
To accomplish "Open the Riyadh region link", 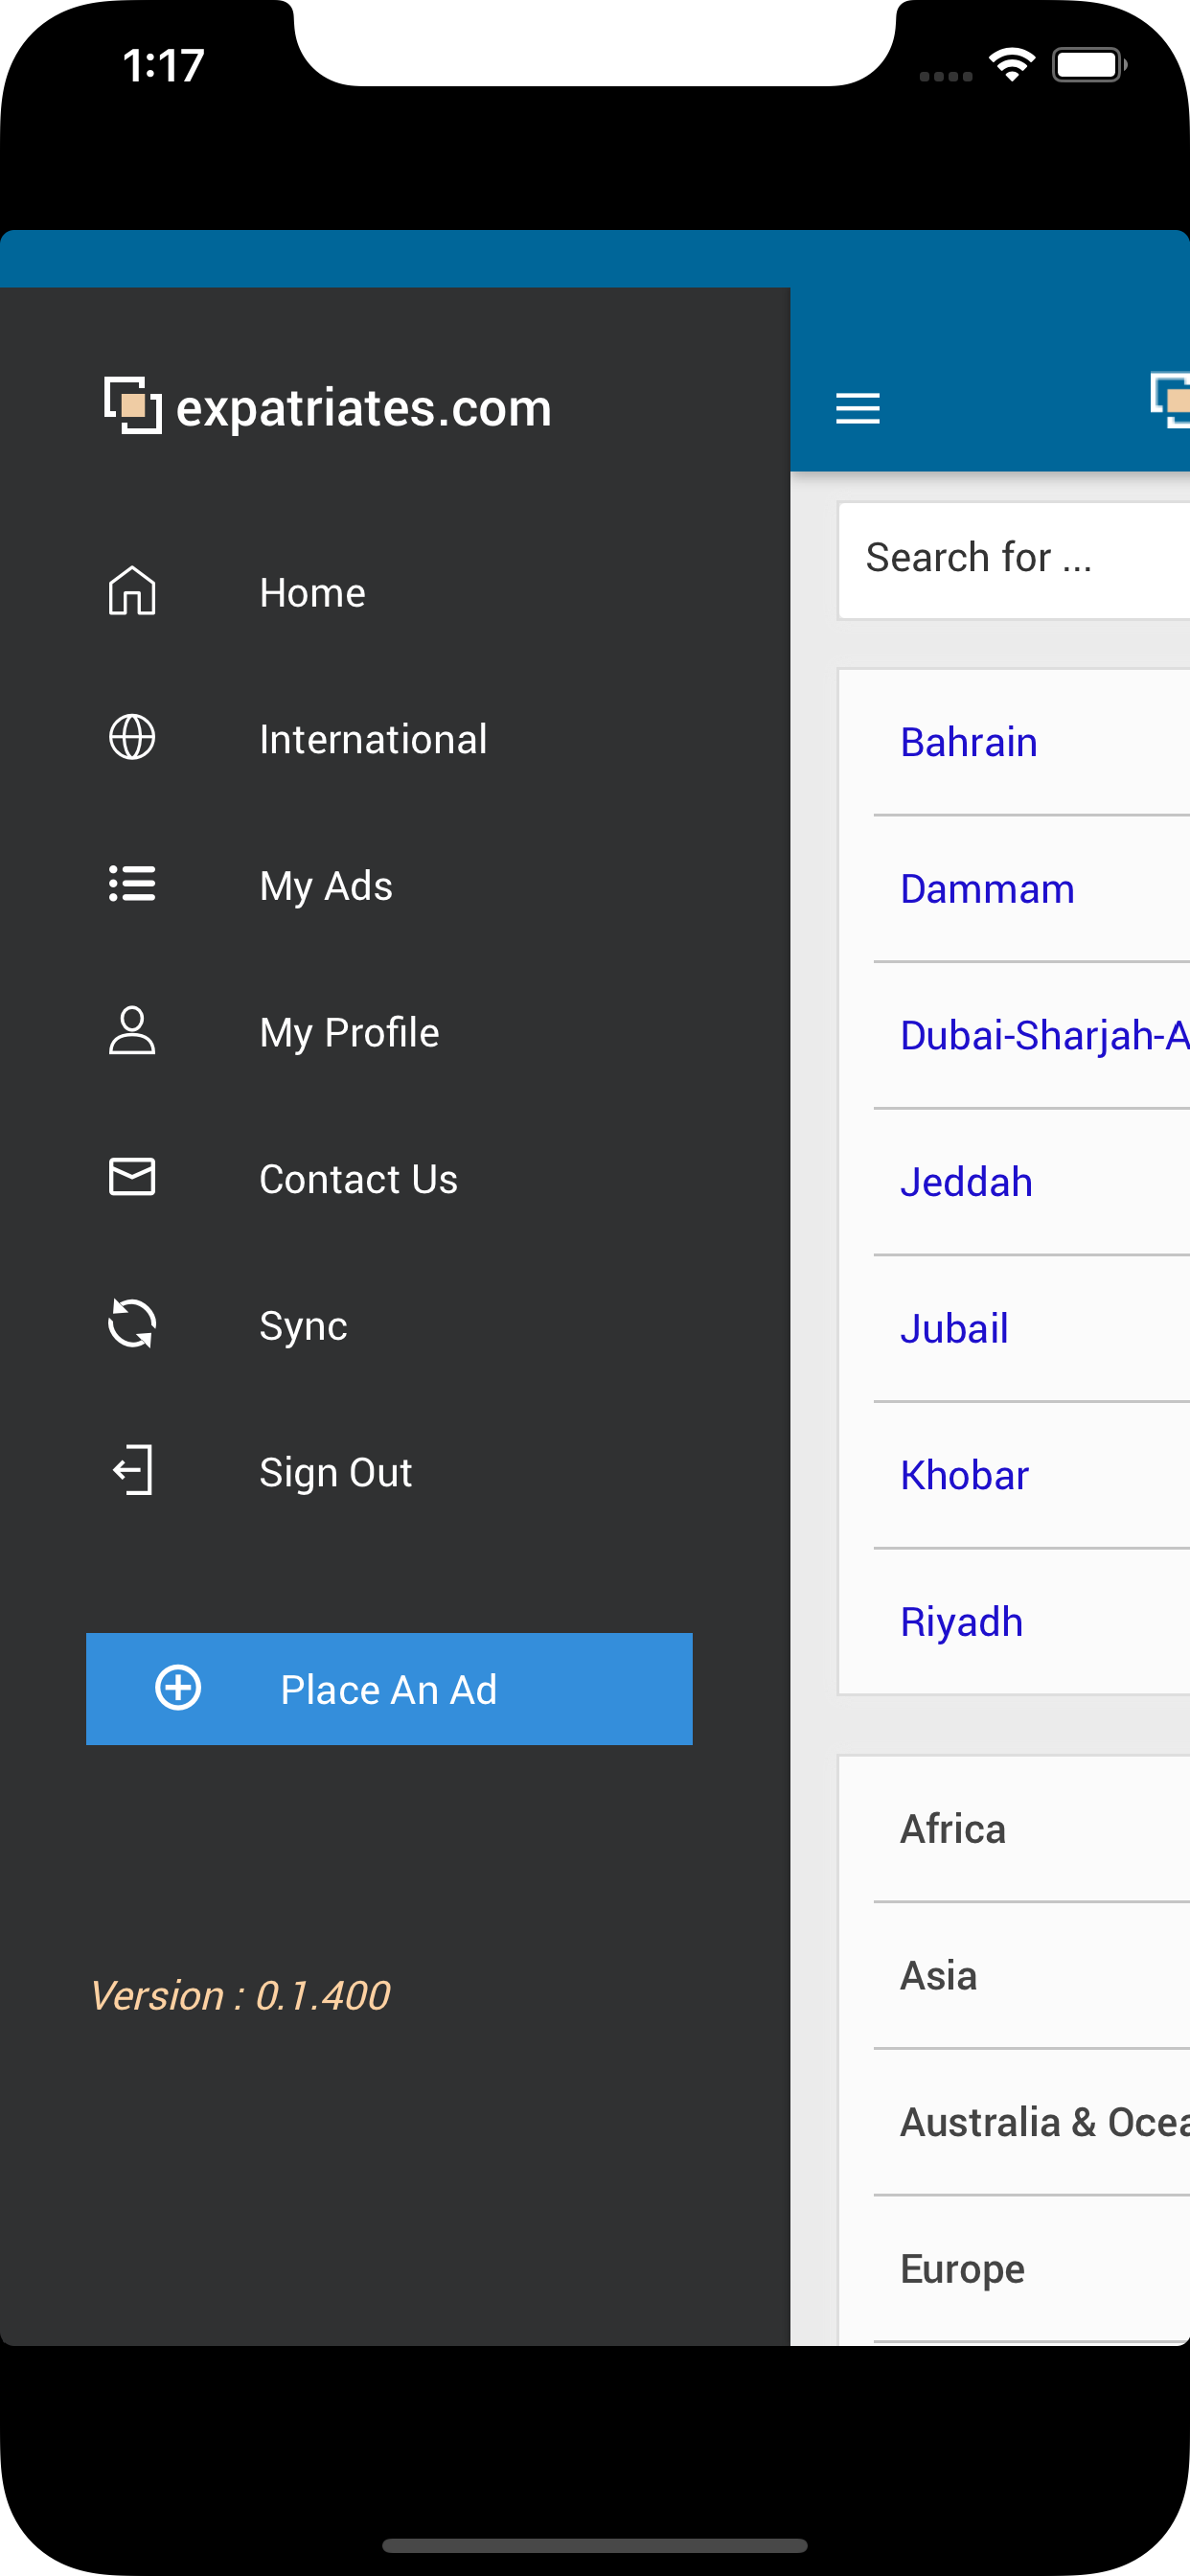I will pyautogui.click(x=961, y=1622).
